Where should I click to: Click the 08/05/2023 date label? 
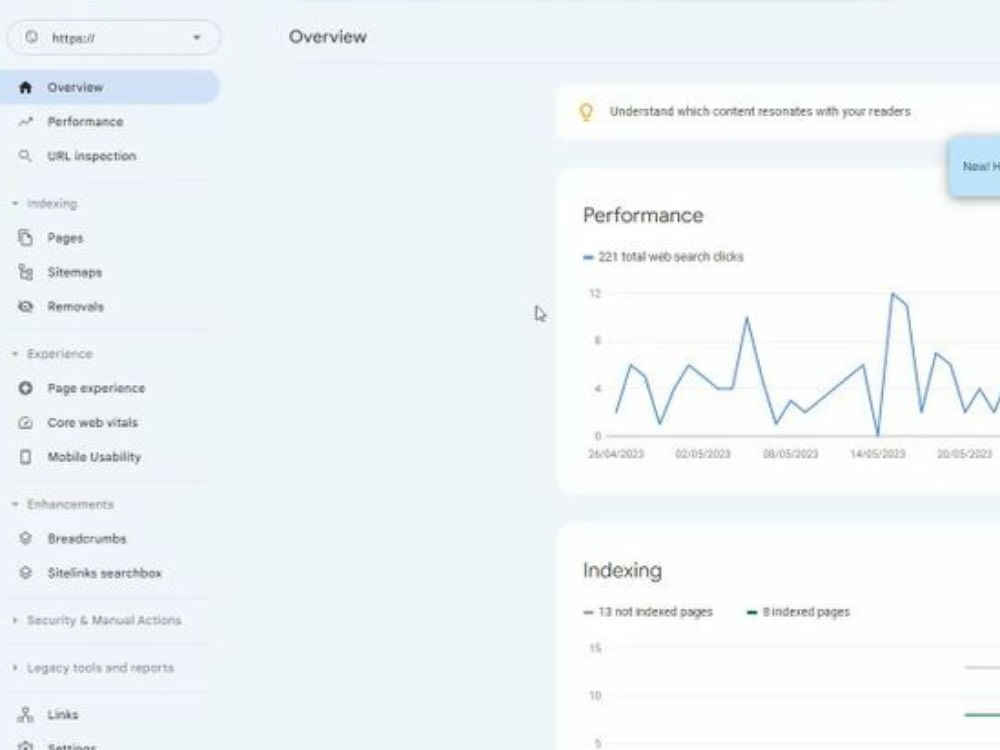click(x=790, y=454)
